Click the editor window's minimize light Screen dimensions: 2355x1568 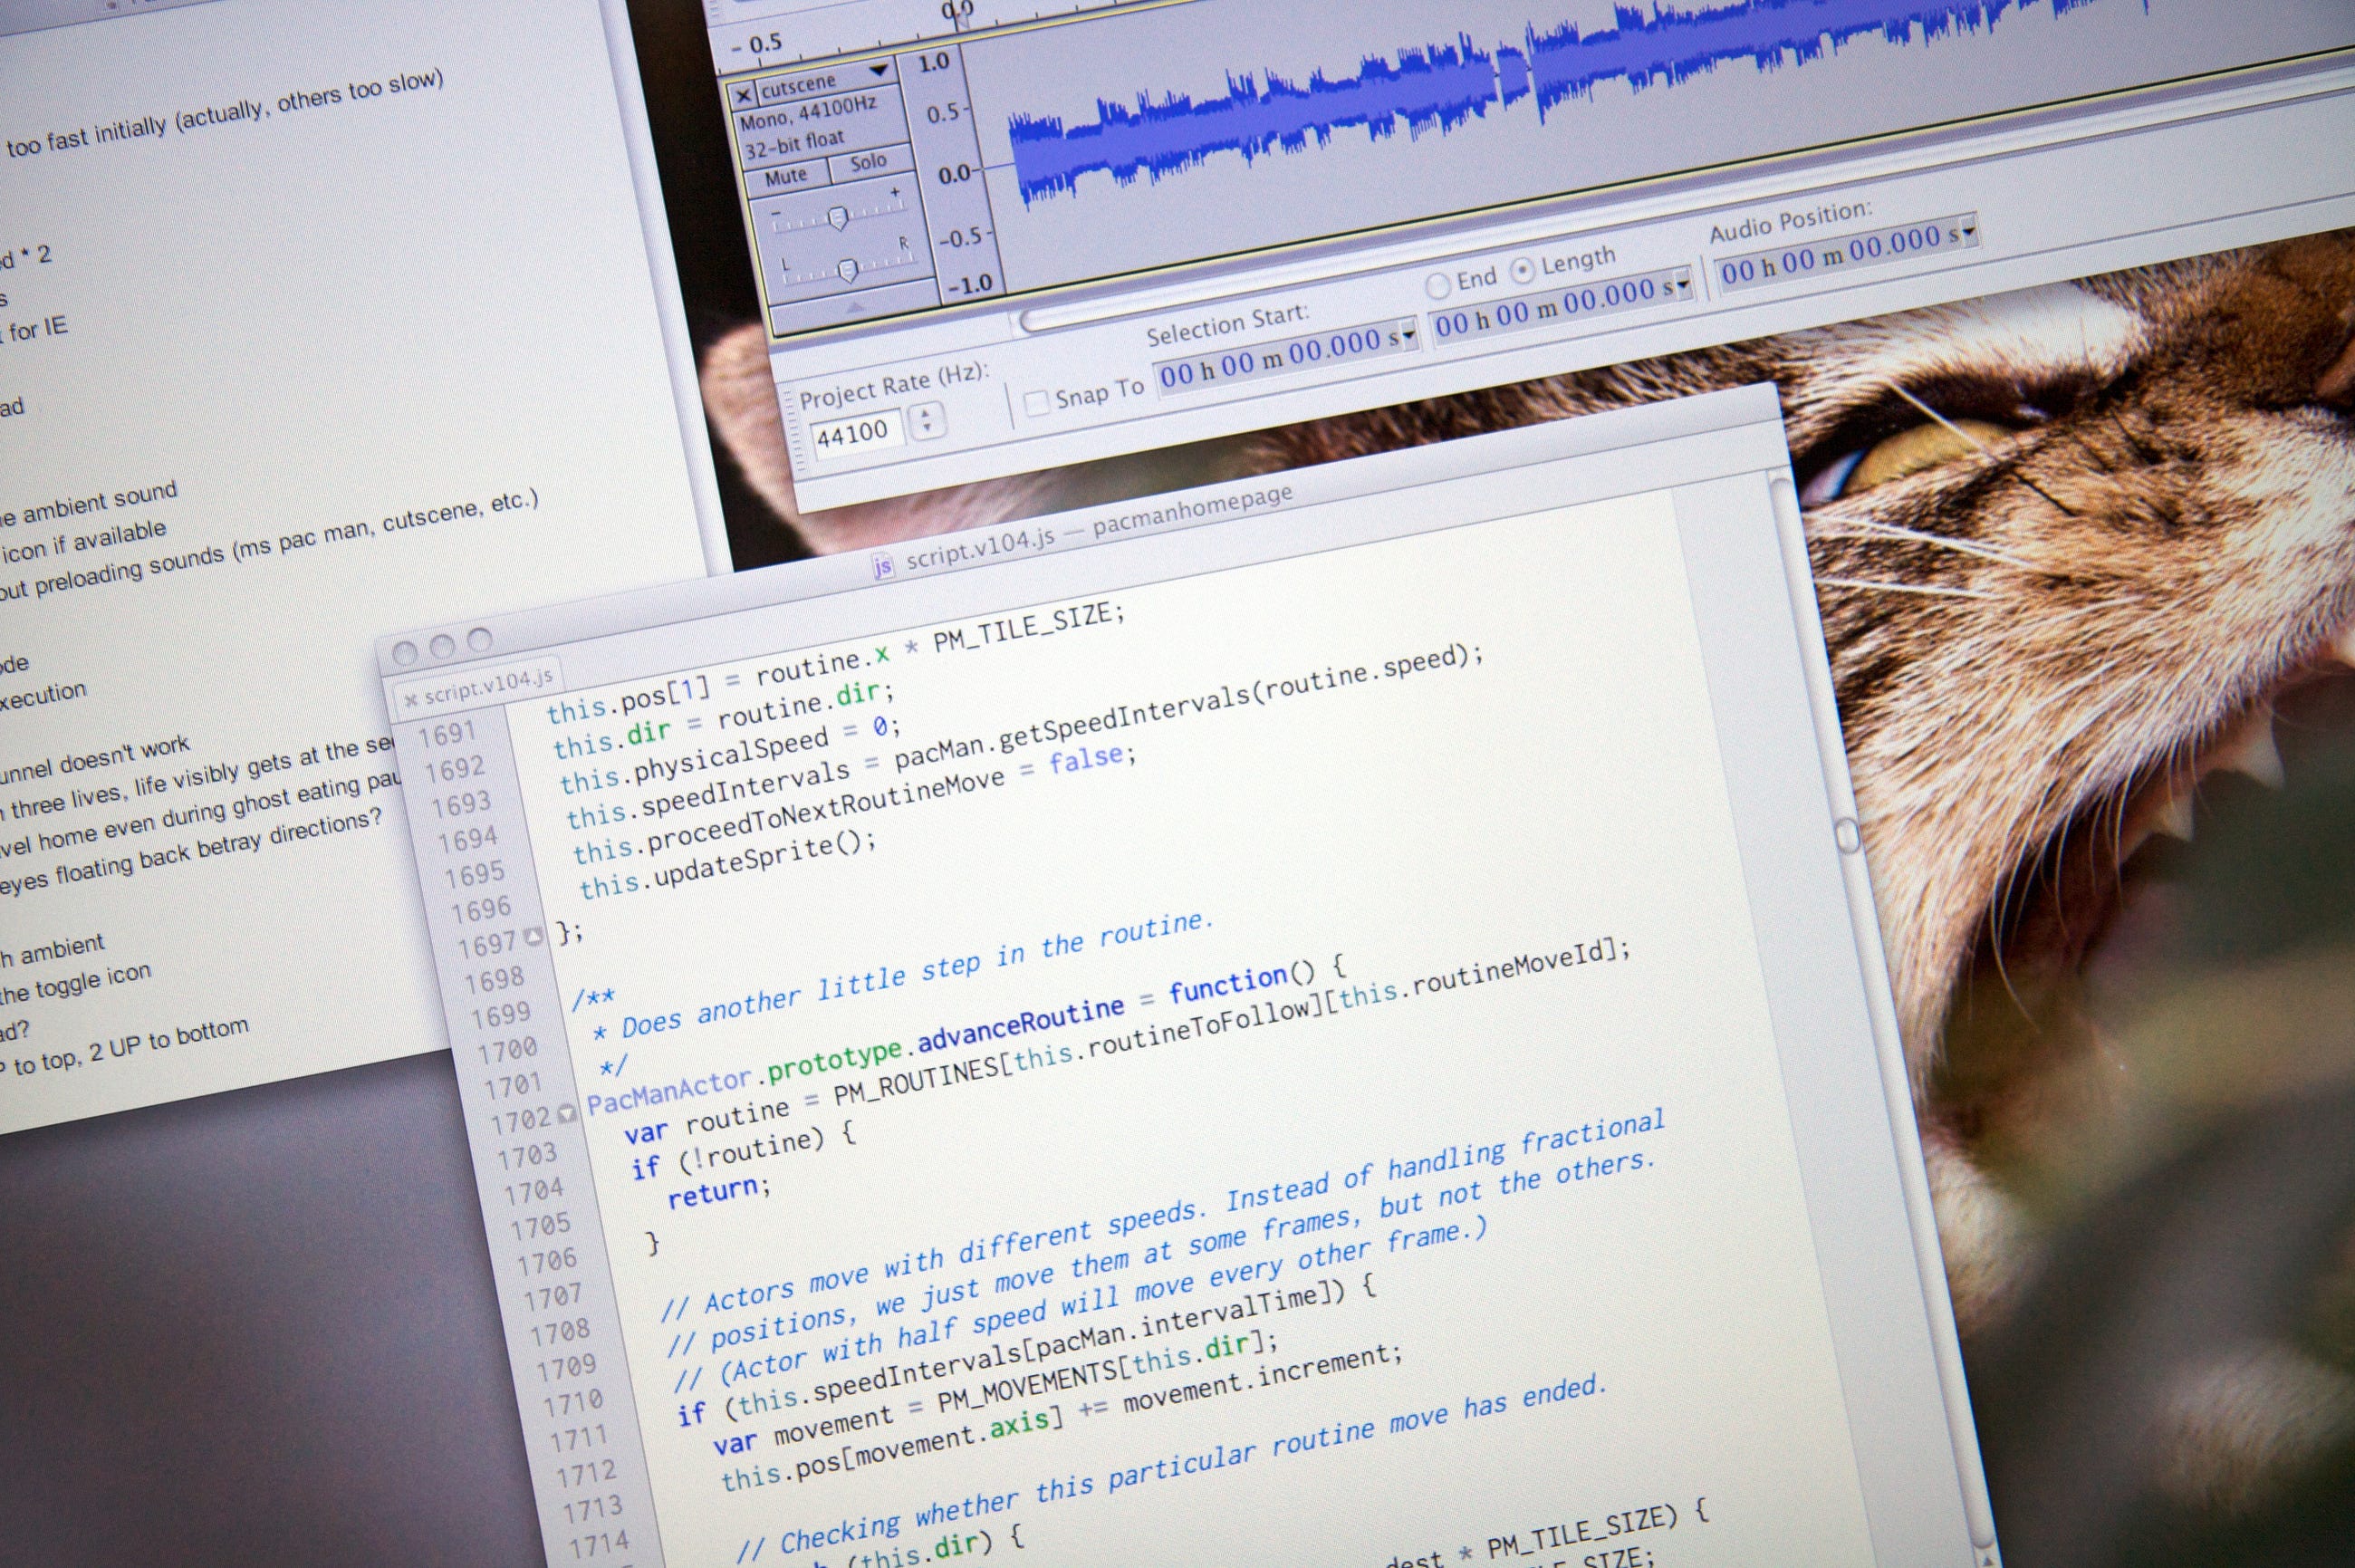pyautogui.click(x=442, y=648)
